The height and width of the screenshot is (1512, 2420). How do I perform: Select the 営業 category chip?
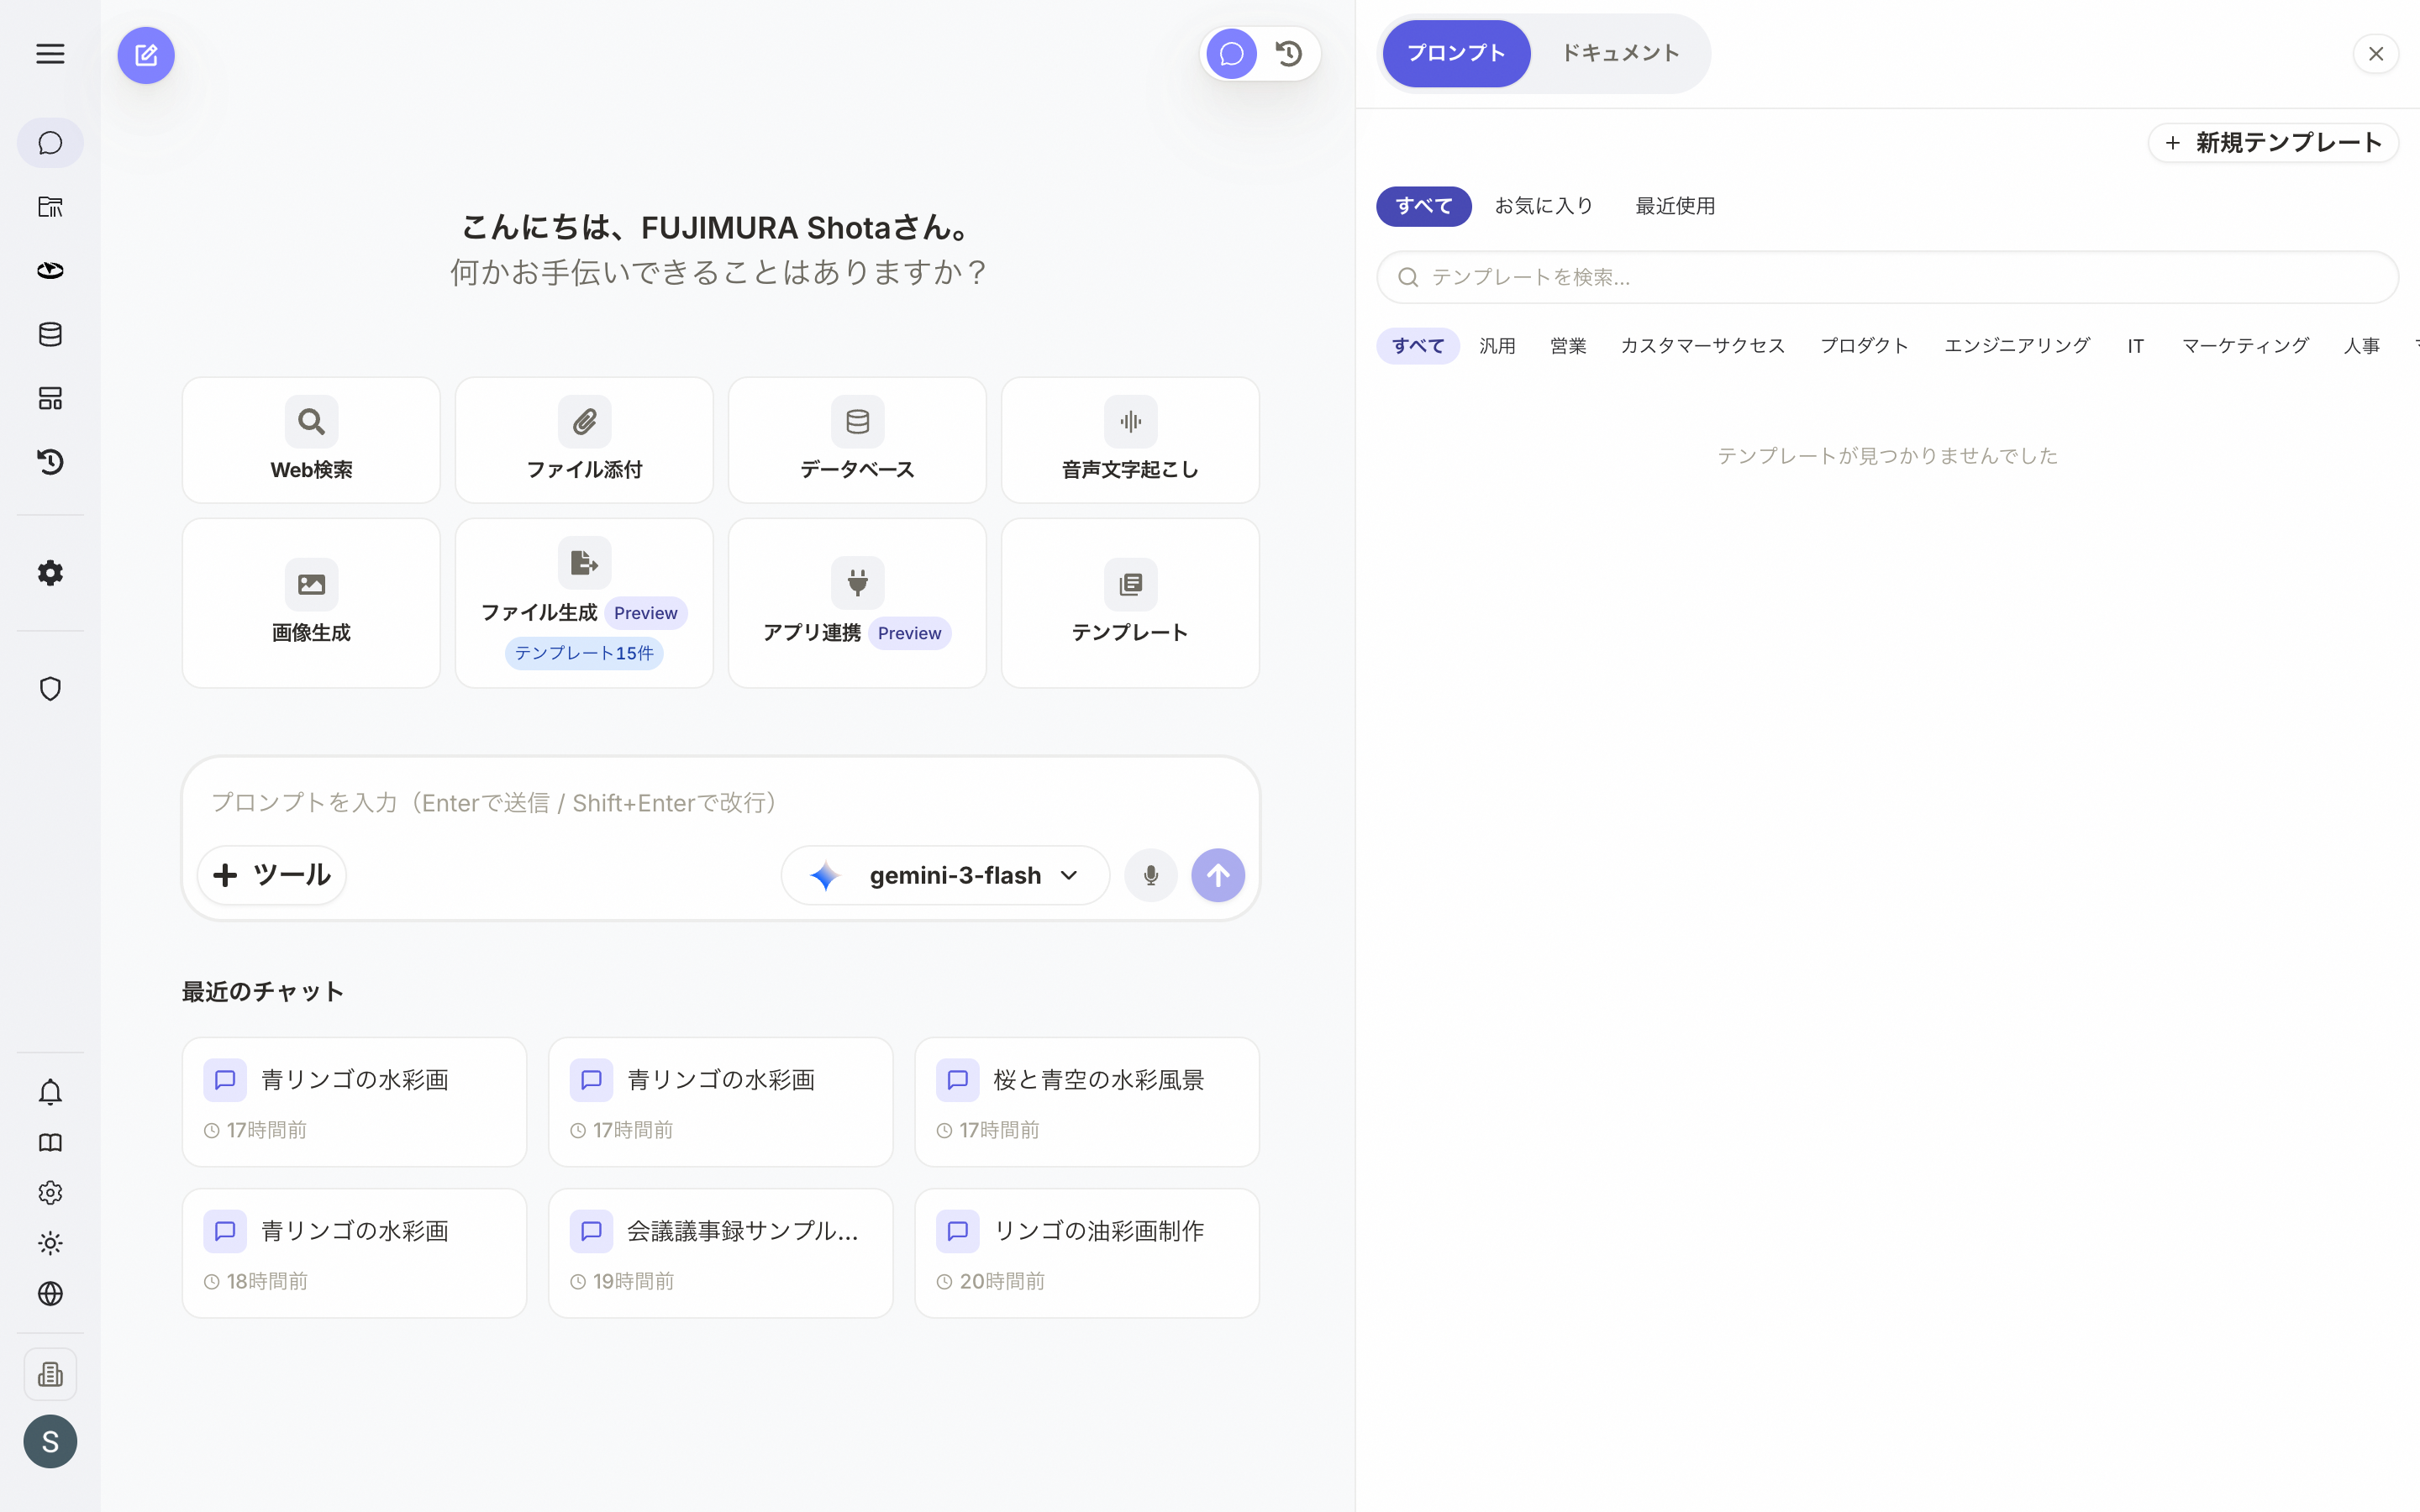tap(1568, 346)
